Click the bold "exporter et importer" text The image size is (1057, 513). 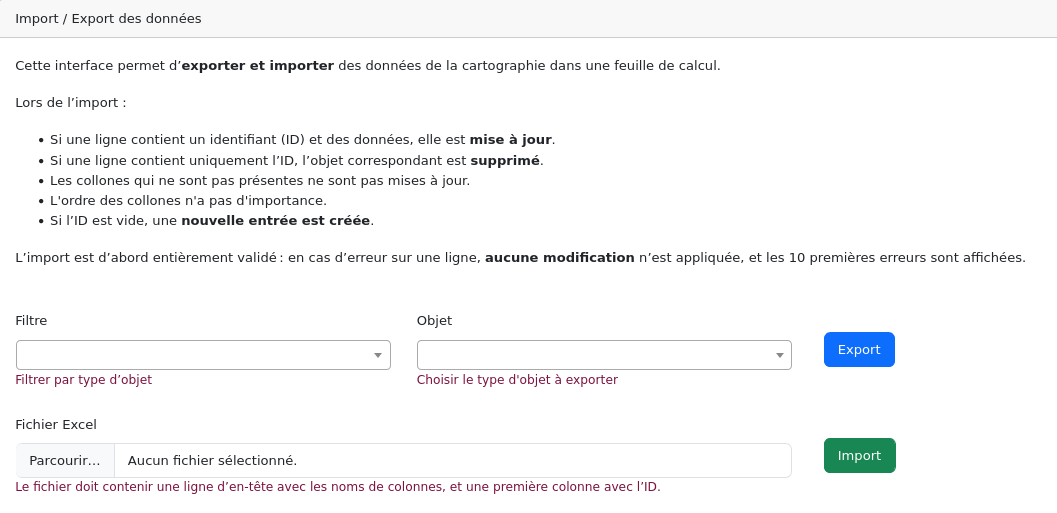(257, 66)
